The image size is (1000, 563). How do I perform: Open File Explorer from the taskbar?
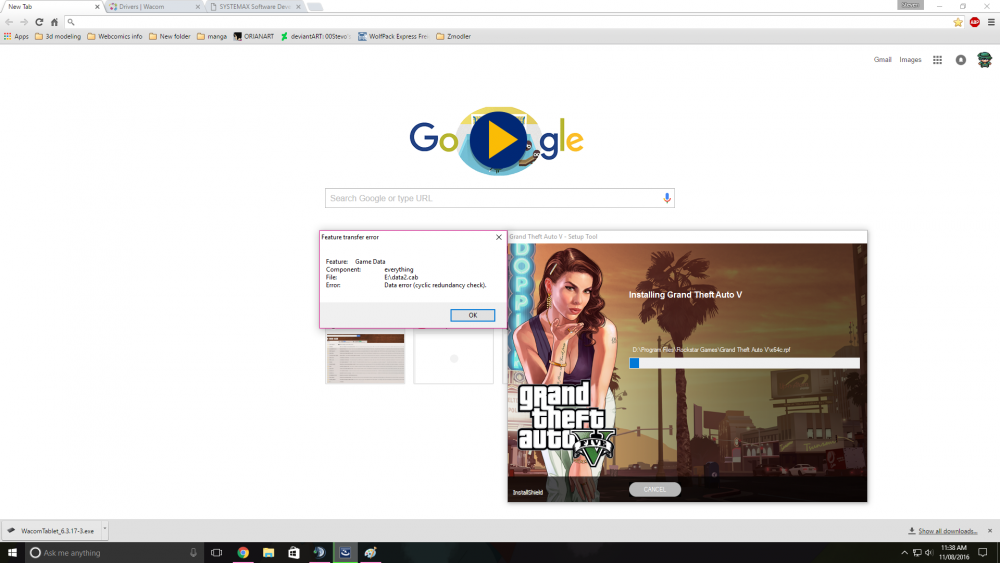point(268,552)
